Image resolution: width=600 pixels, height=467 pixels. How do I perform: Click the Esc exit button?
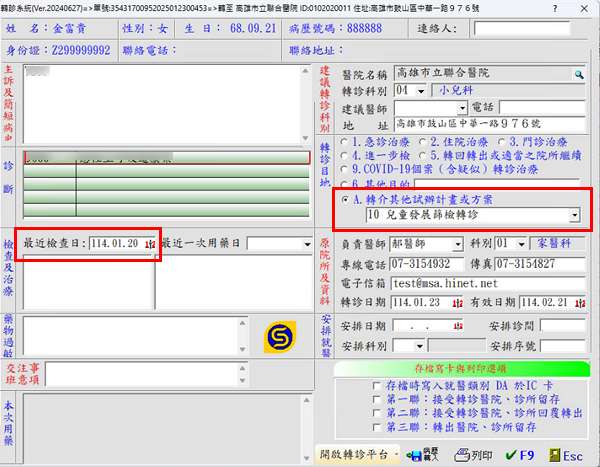pos(563,454)
